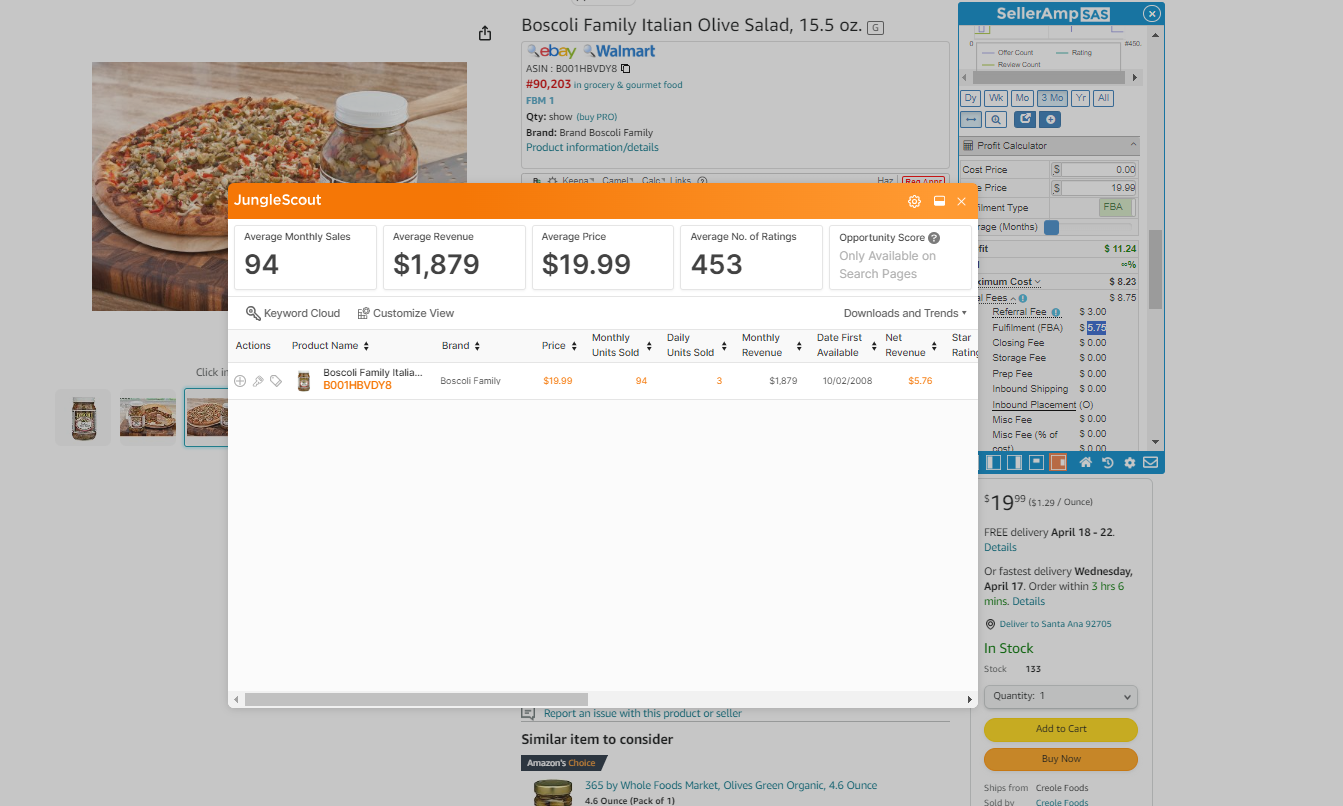Click the Add to Cart button
The height and width of the screenshot is (806, 1343).
tap(1061, 729)
